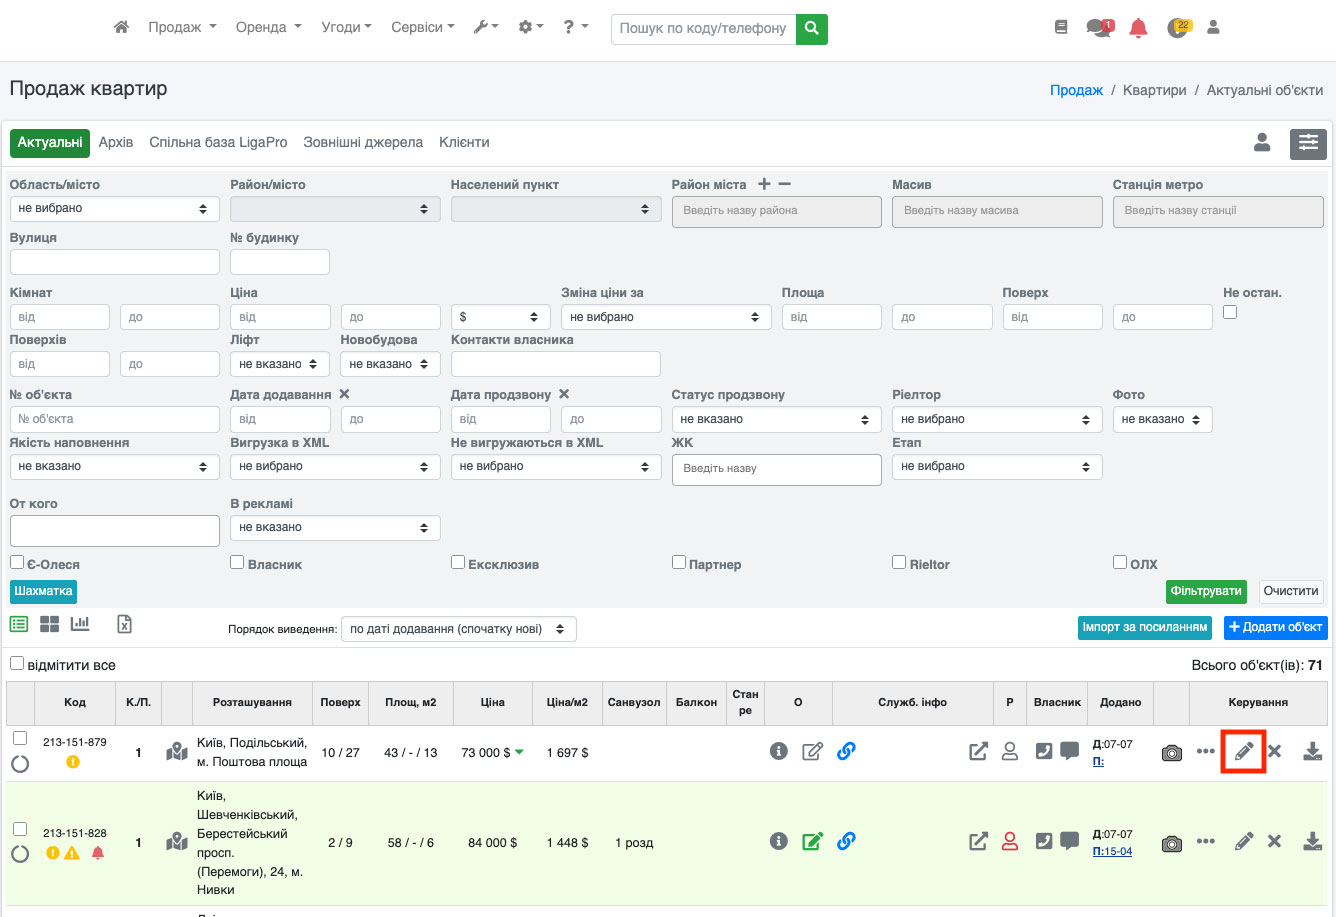The width and height of the screenshot is (1336, 917).
Task: Expand the Рієлтор dropdown
Action: click(x=996, y=420)
